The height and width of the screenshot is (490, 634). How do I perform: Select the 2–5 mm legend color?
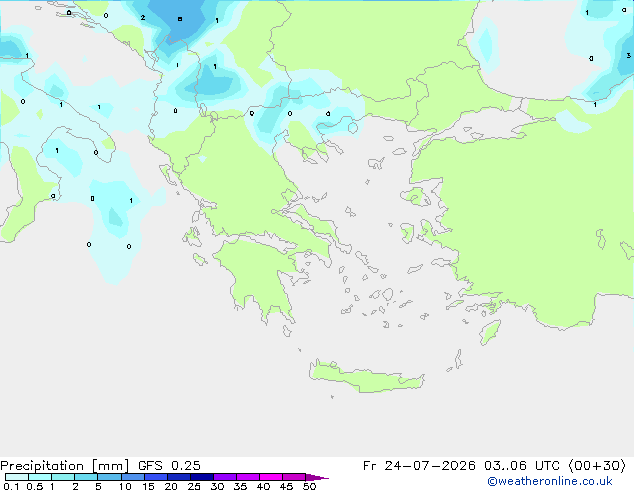tap(86, 477)
